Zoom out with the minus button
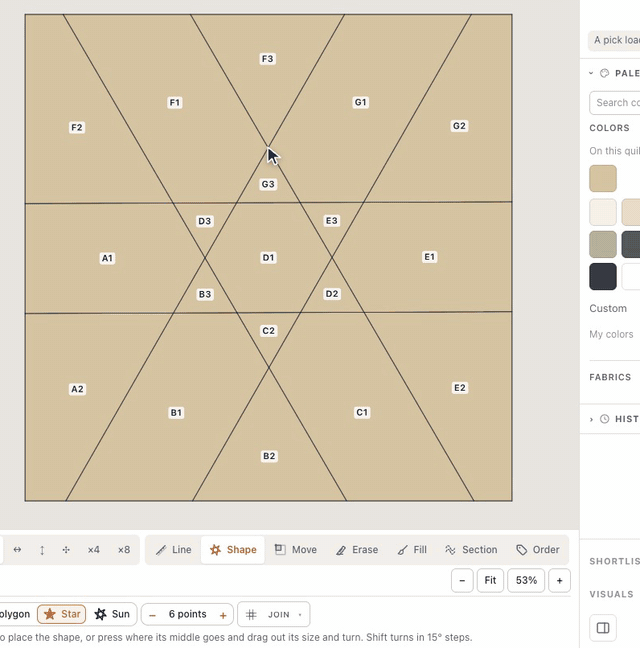Viewport: 640px width, 648px height. [462, 581]
